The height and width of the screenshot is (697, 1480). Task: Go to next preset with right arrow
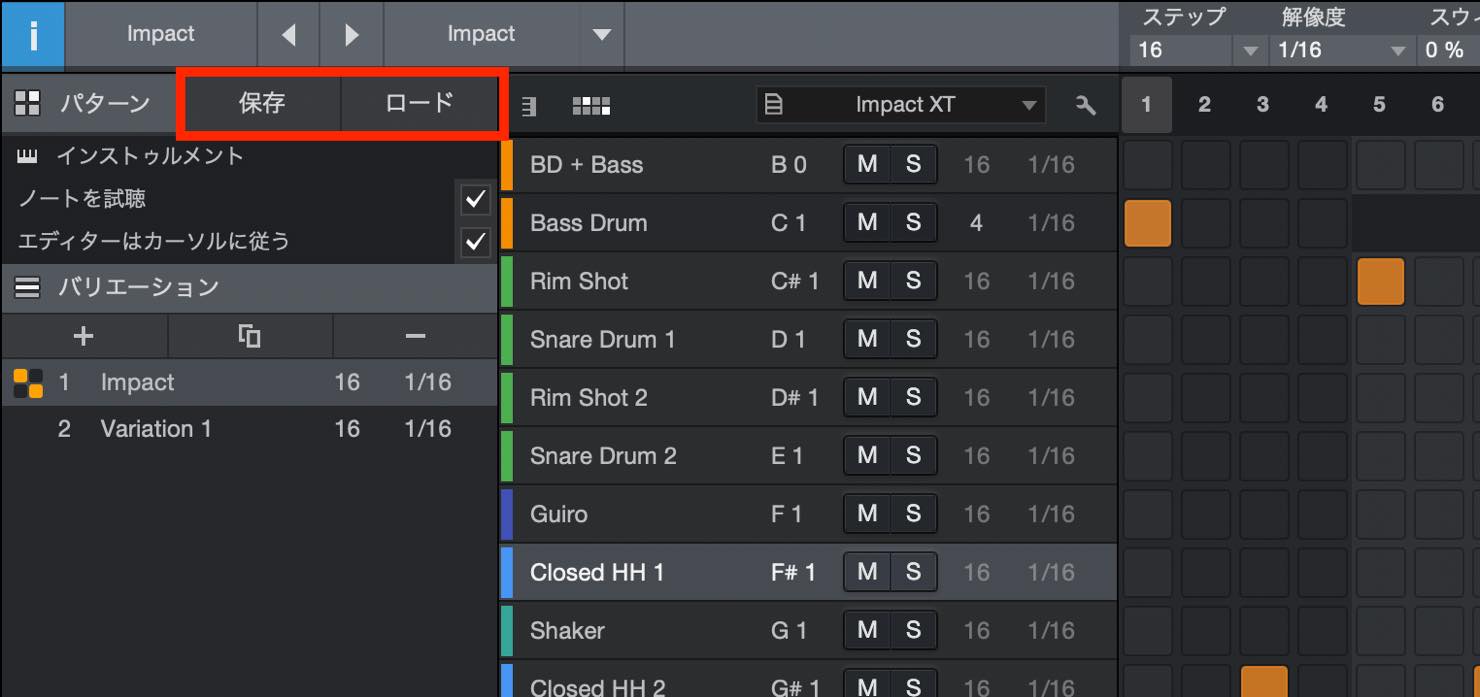351,35
